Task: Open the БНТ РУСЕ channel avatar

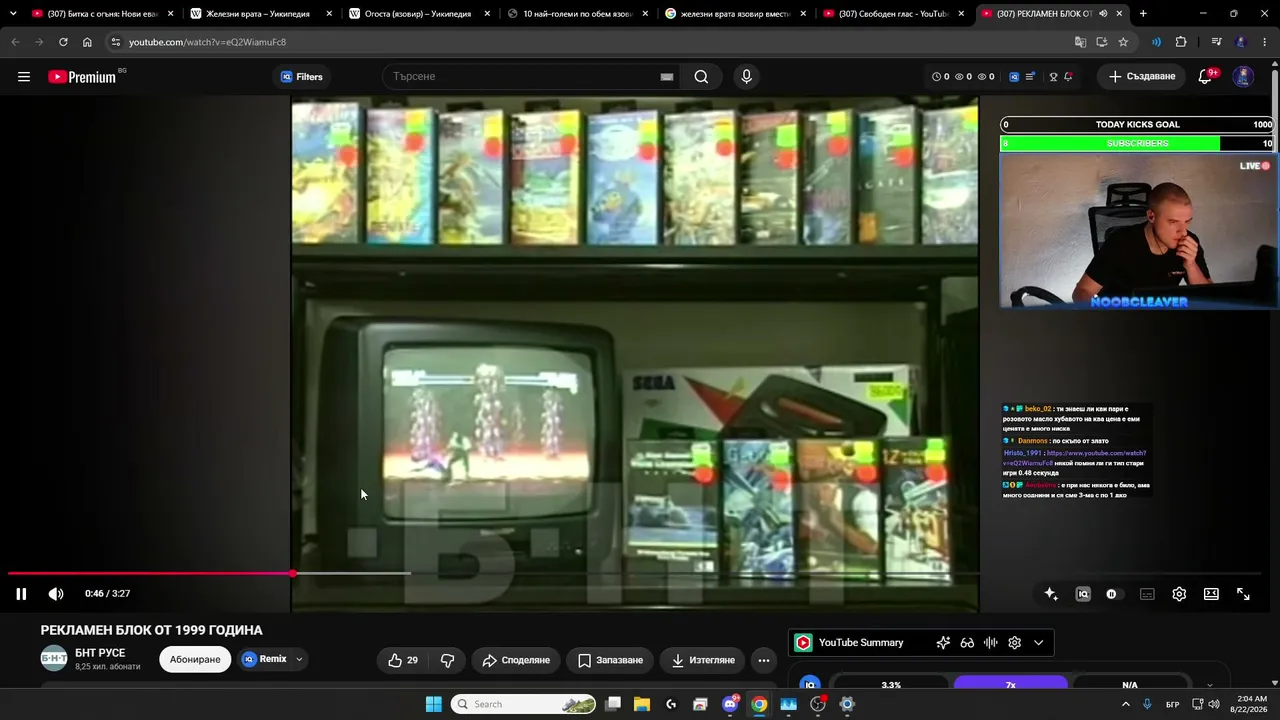Action: [x=54, y=658]
